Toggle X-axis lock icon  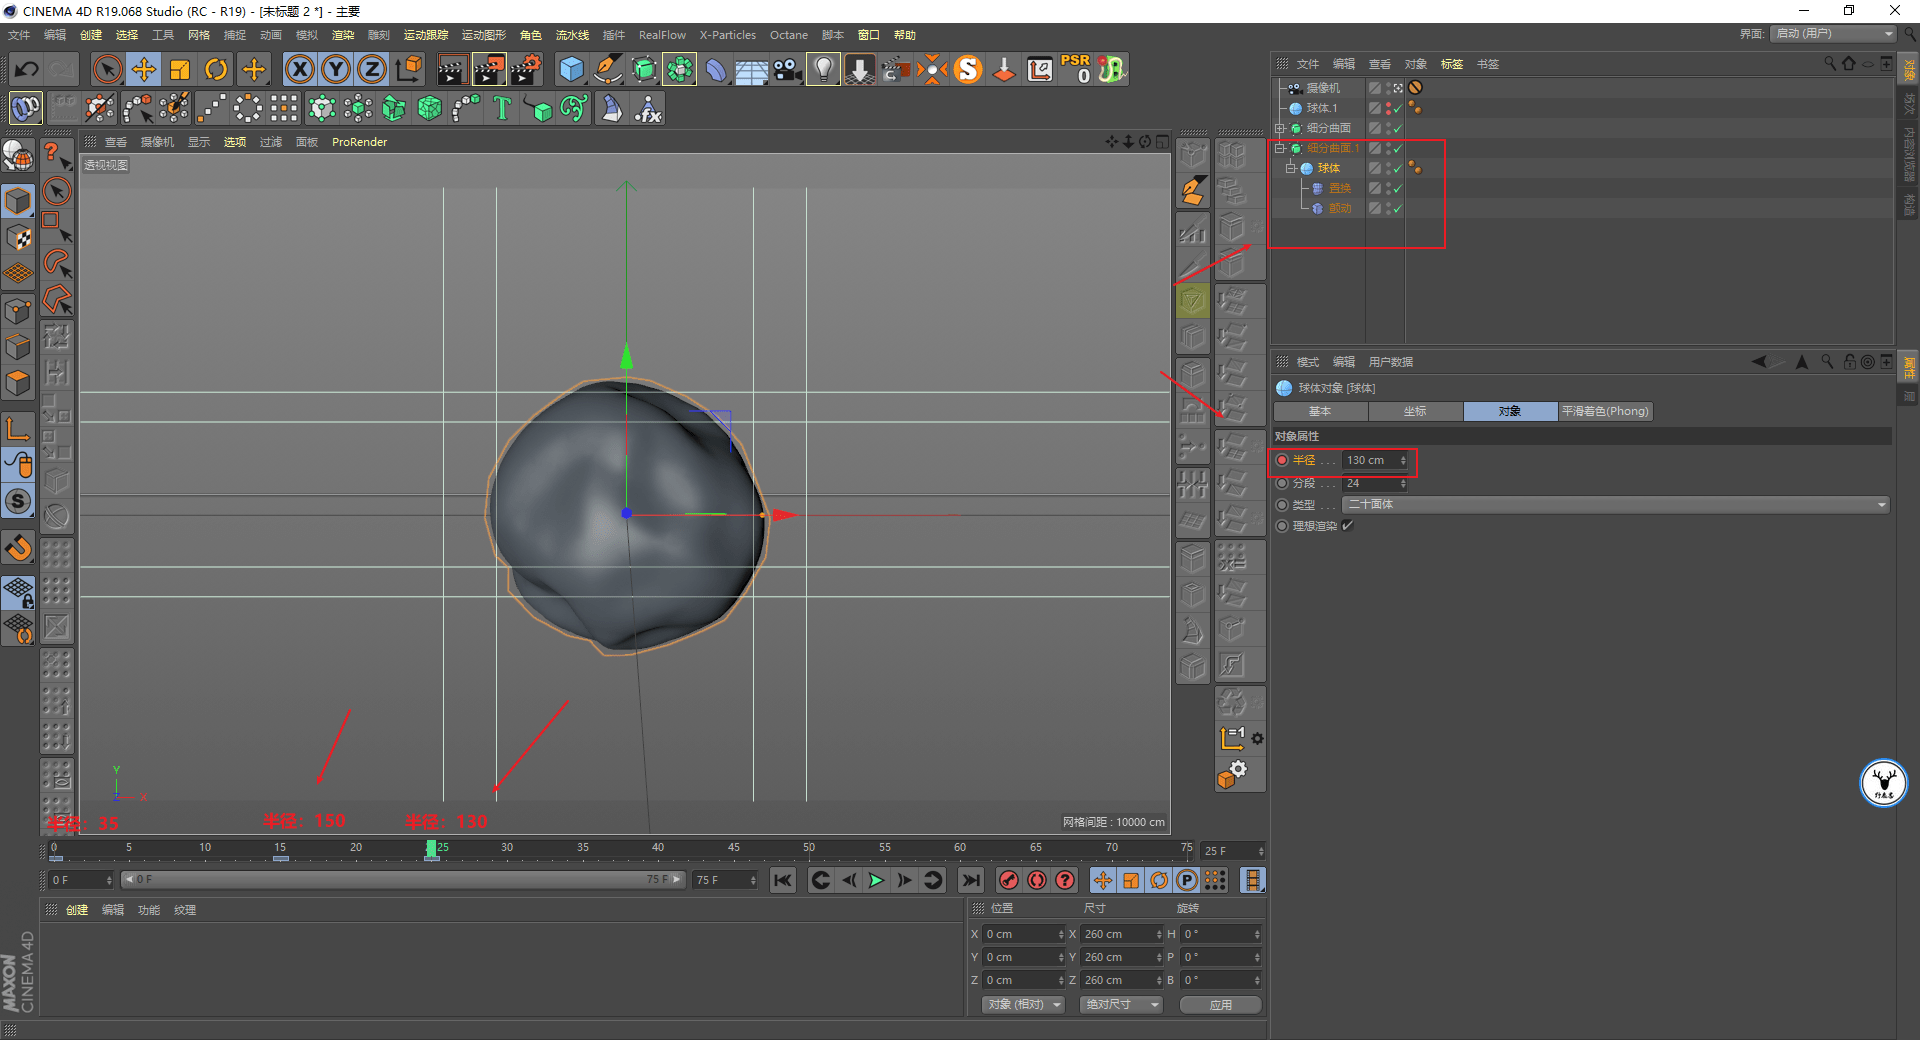point(299,69)
